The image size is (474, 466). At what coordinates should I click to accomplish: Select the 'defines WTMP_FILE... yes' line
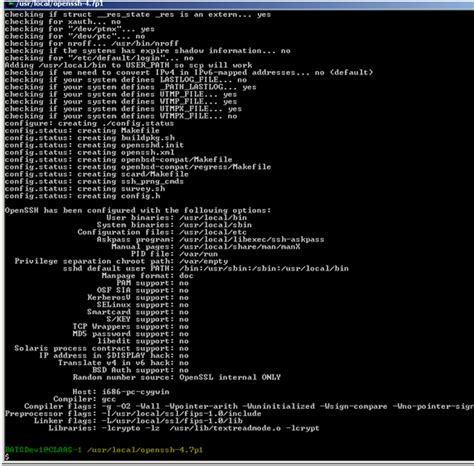(x=121, y=102)
